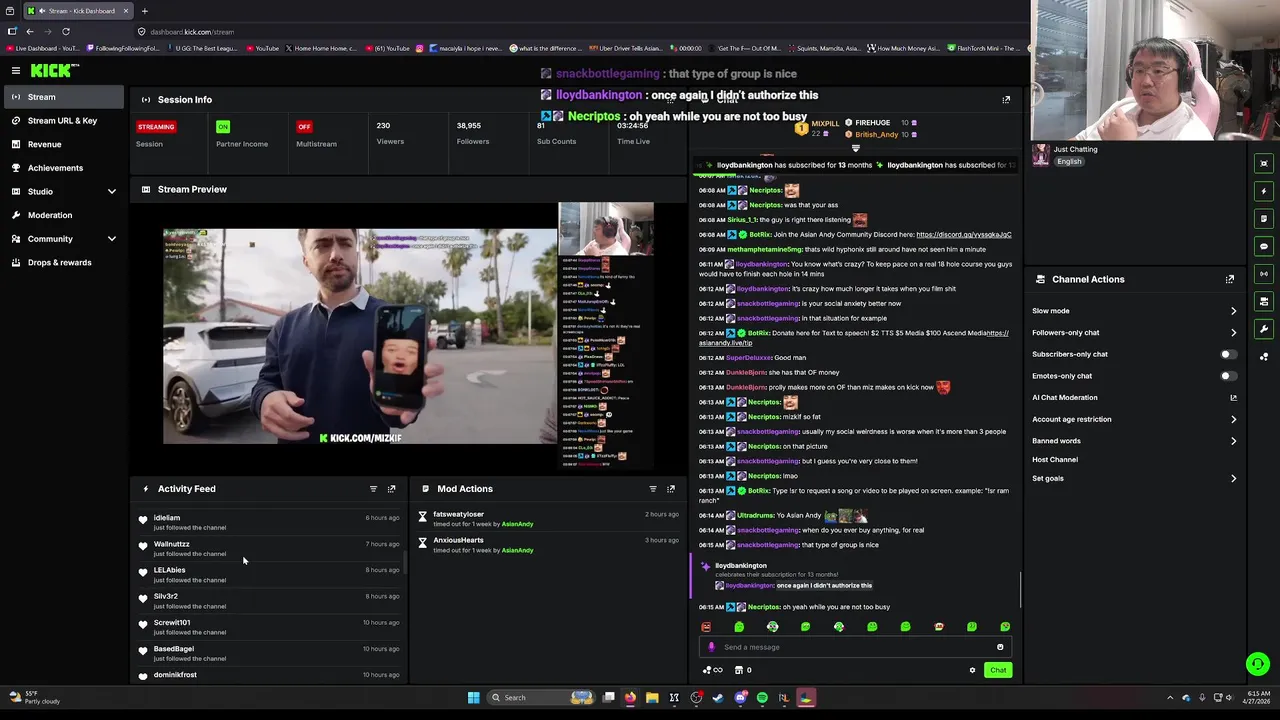Click the lightning bolt sidebar icon

point(1264,191)
